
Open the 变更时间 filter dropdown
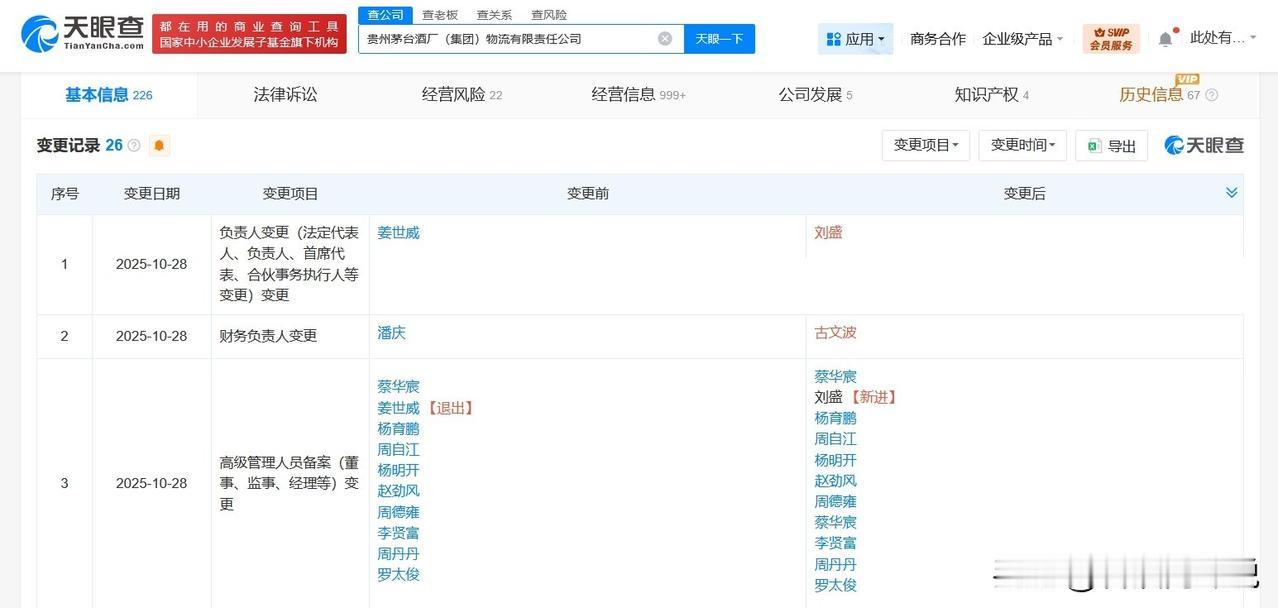click(x=1022, y=145)
